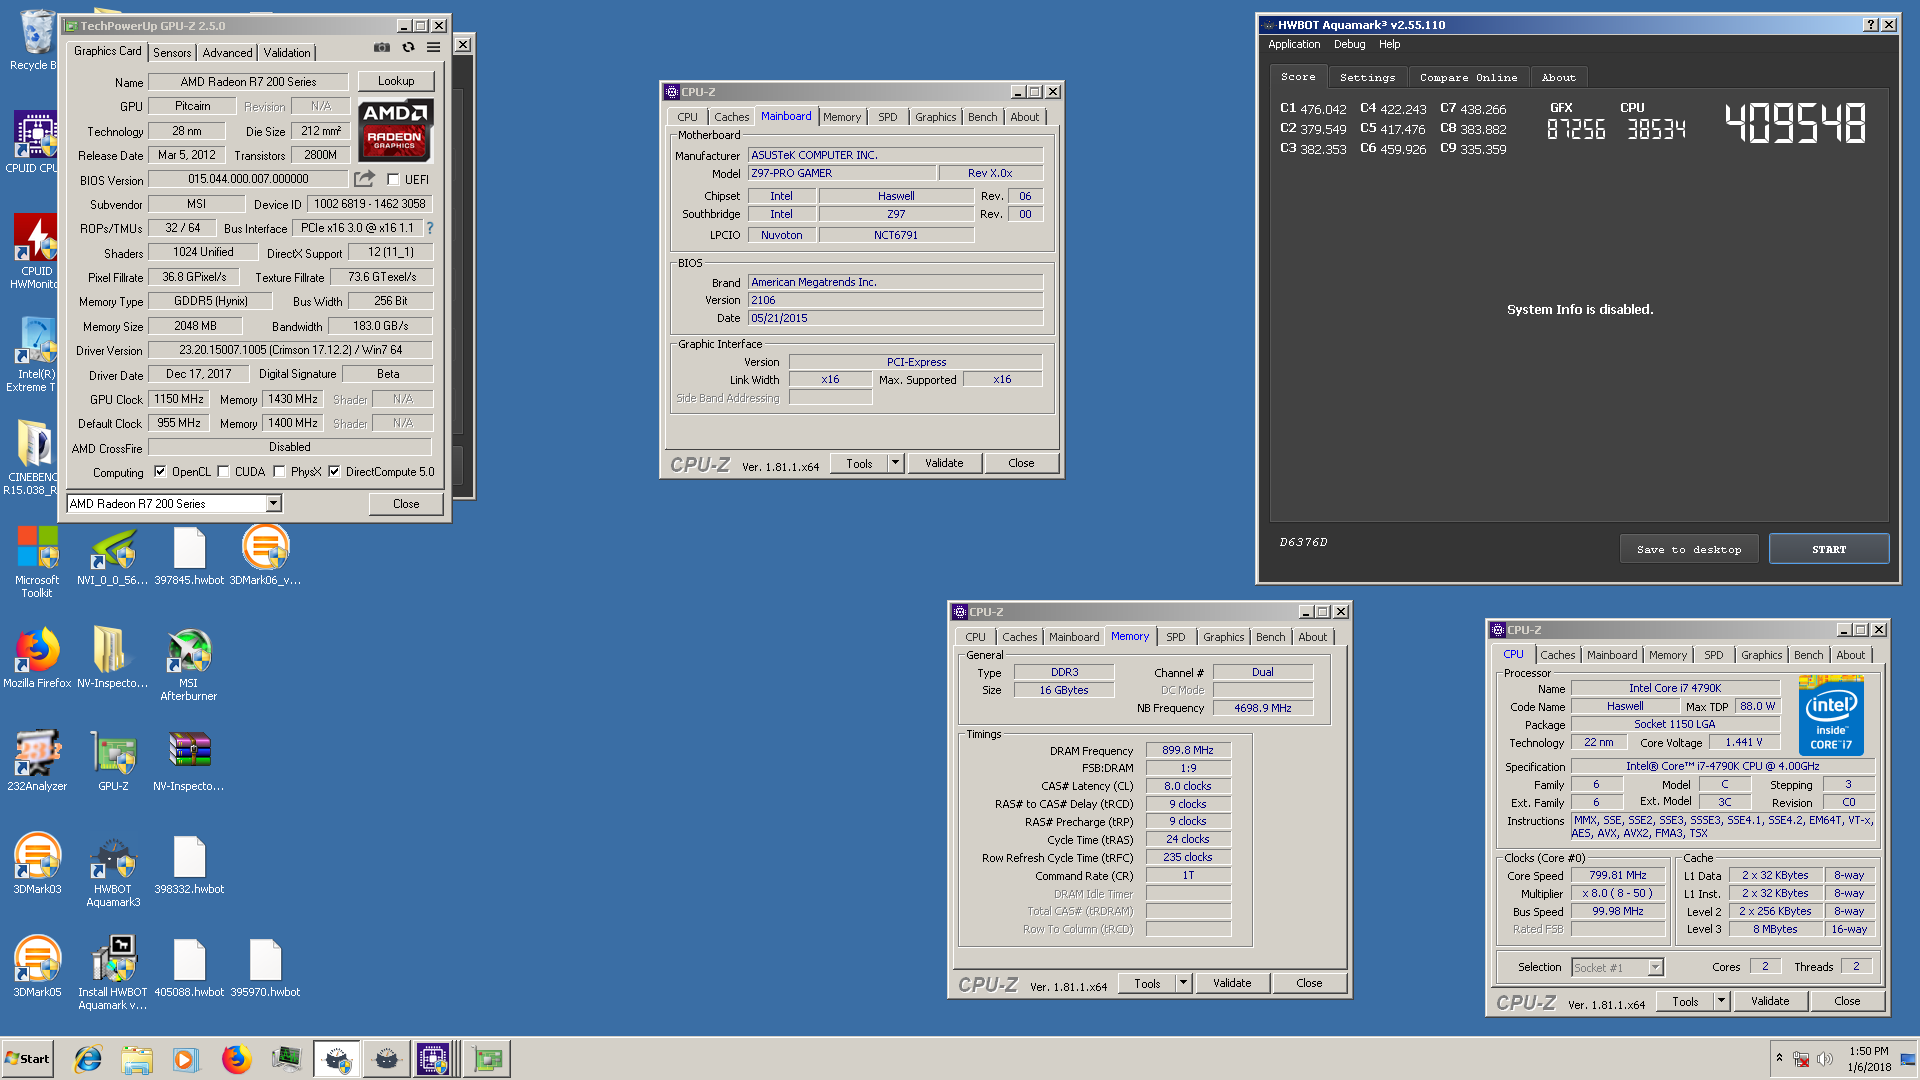Click the Lookup button in GPU-Z
1920x1080 pixels.
click(x=396, y=81)
